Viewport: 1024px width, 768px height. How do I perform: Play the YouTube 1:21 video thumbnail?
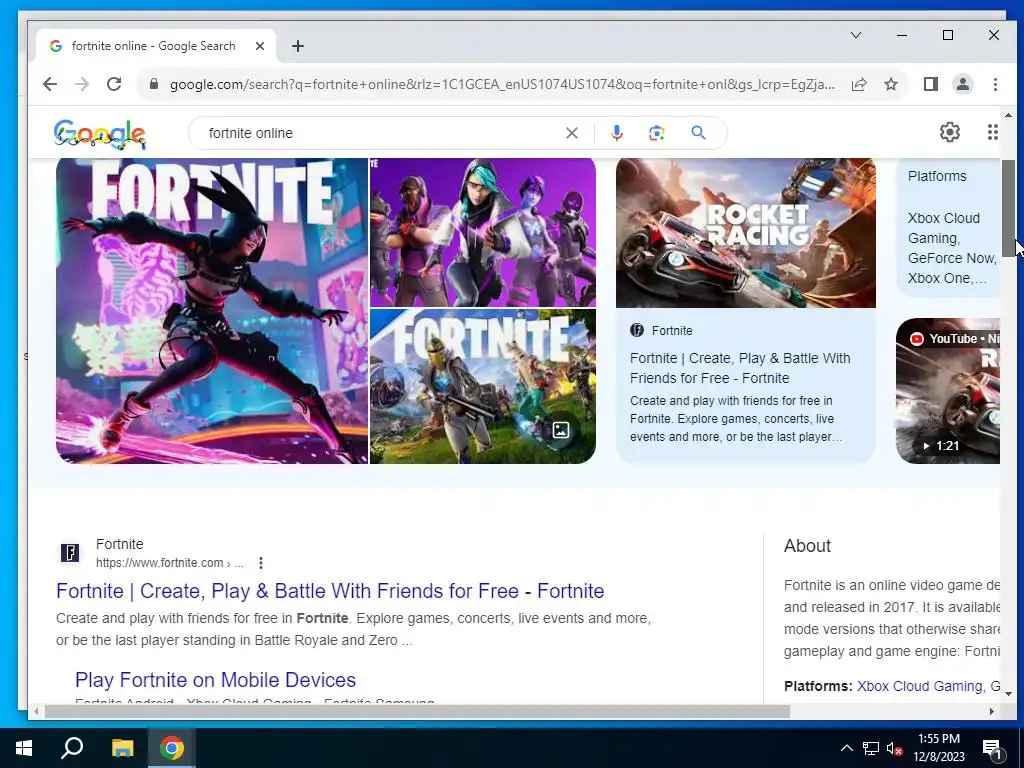coord(948,391)
